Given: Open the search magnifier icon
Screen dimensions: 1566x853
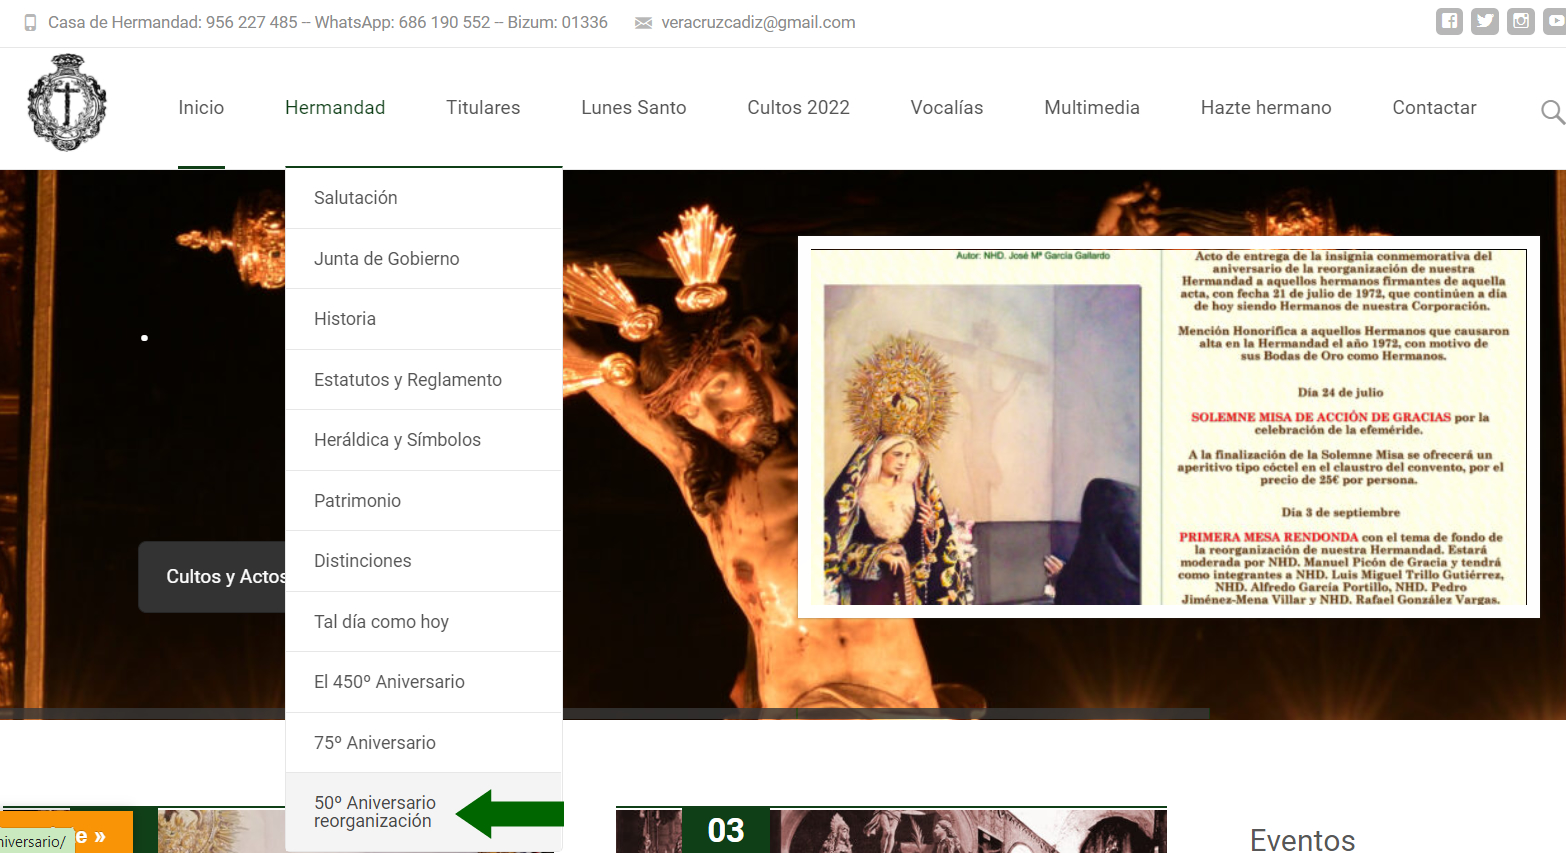Looking at the screenshot, I should (x=1552, y=112).
